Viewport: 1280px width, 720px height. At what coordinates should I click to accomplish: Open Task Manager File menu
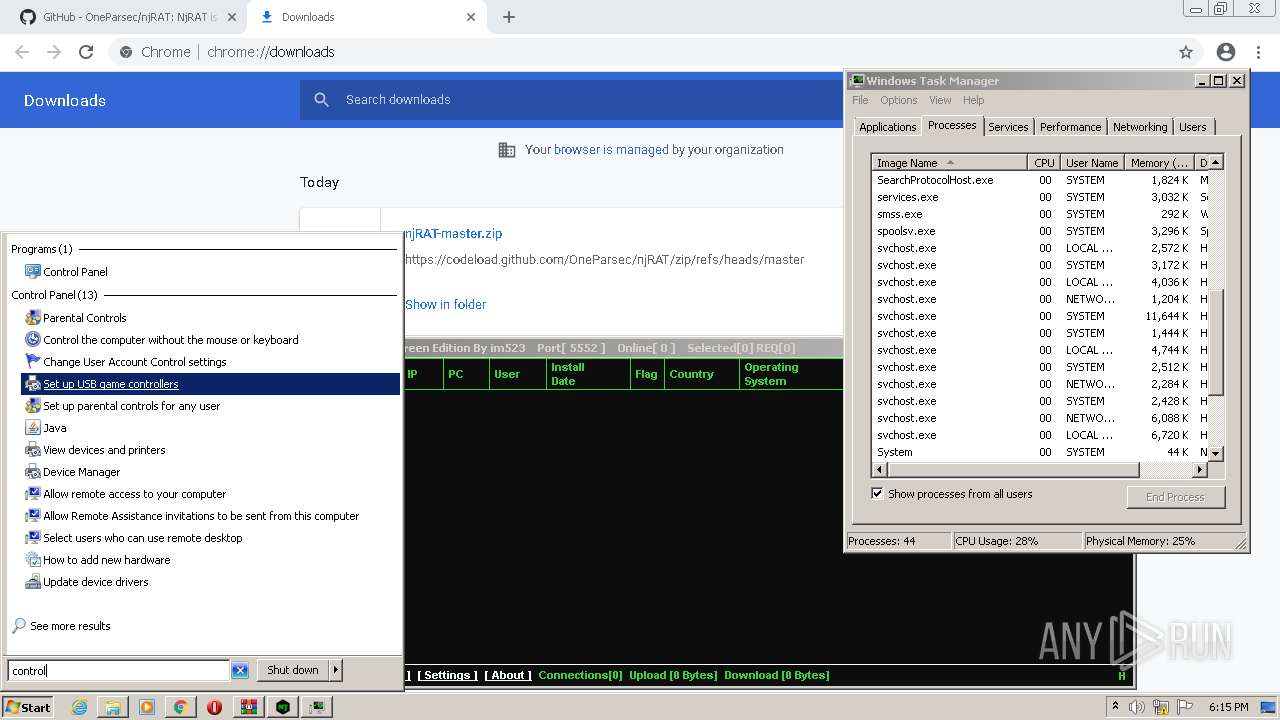860,100
